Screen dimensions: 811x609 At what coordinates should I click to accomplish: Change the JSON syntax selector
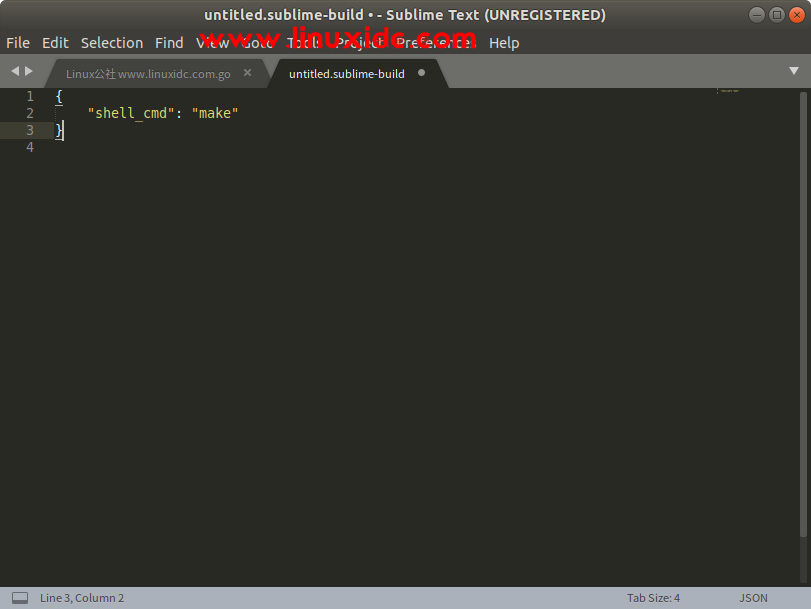(x=753, y=598)
